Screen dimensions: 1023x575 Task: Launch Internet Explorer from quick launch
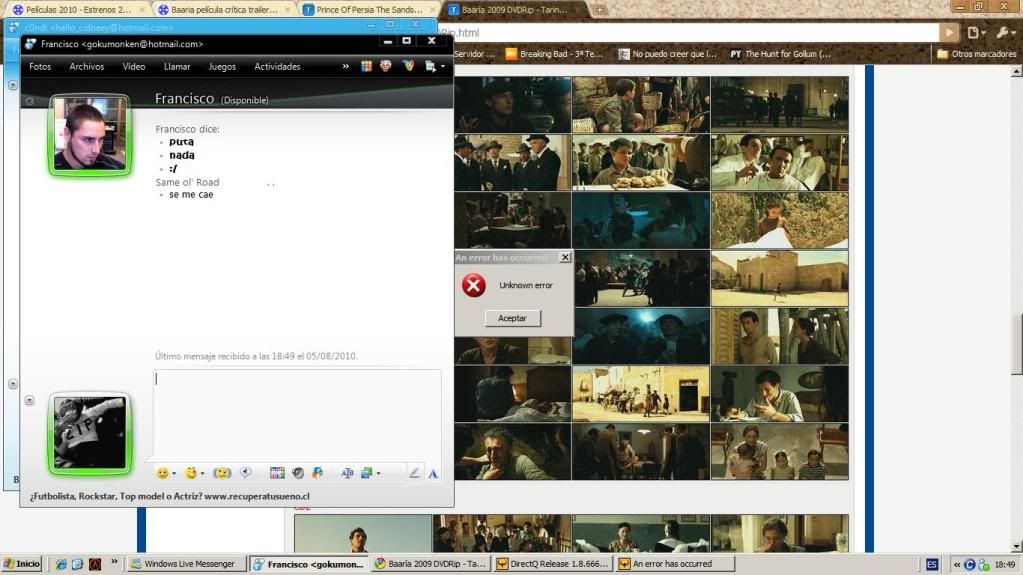tap(61, 564)
